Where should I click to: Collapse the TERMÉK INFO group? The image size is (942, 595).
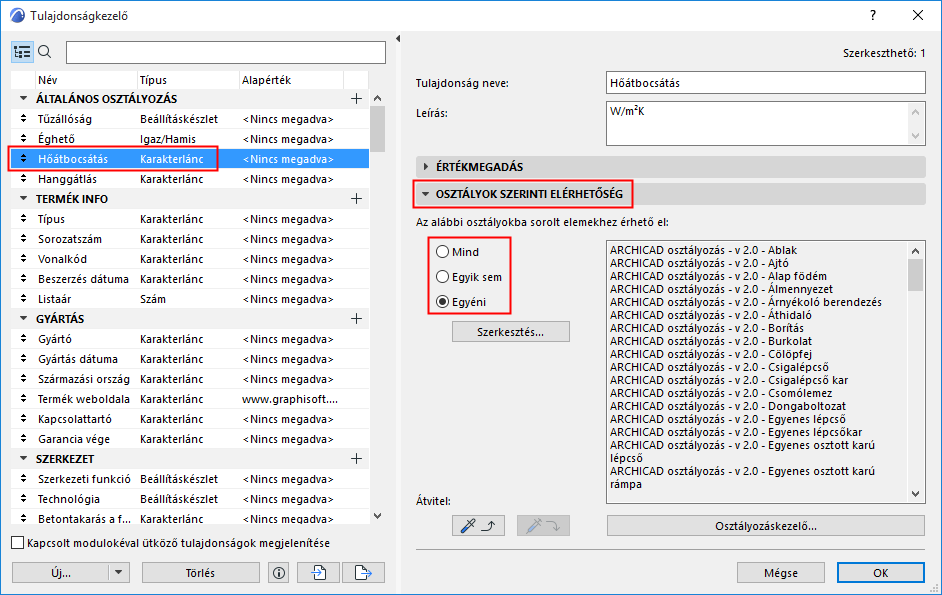pos(23,198)
